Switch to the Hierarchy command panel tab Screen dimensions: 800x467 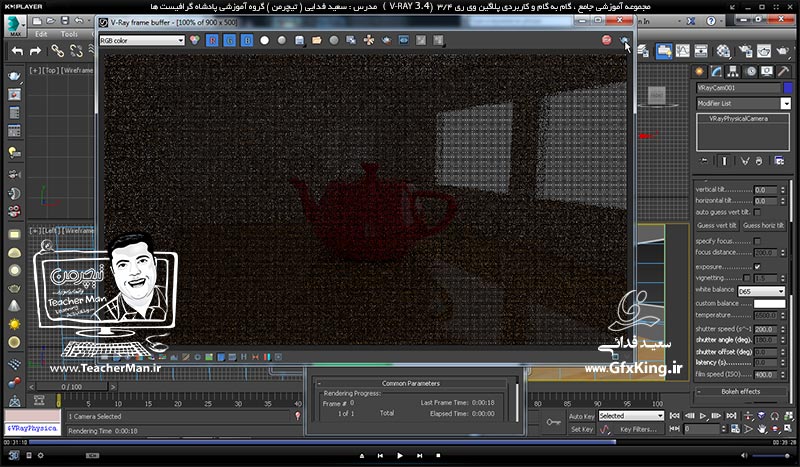[733, 71]
